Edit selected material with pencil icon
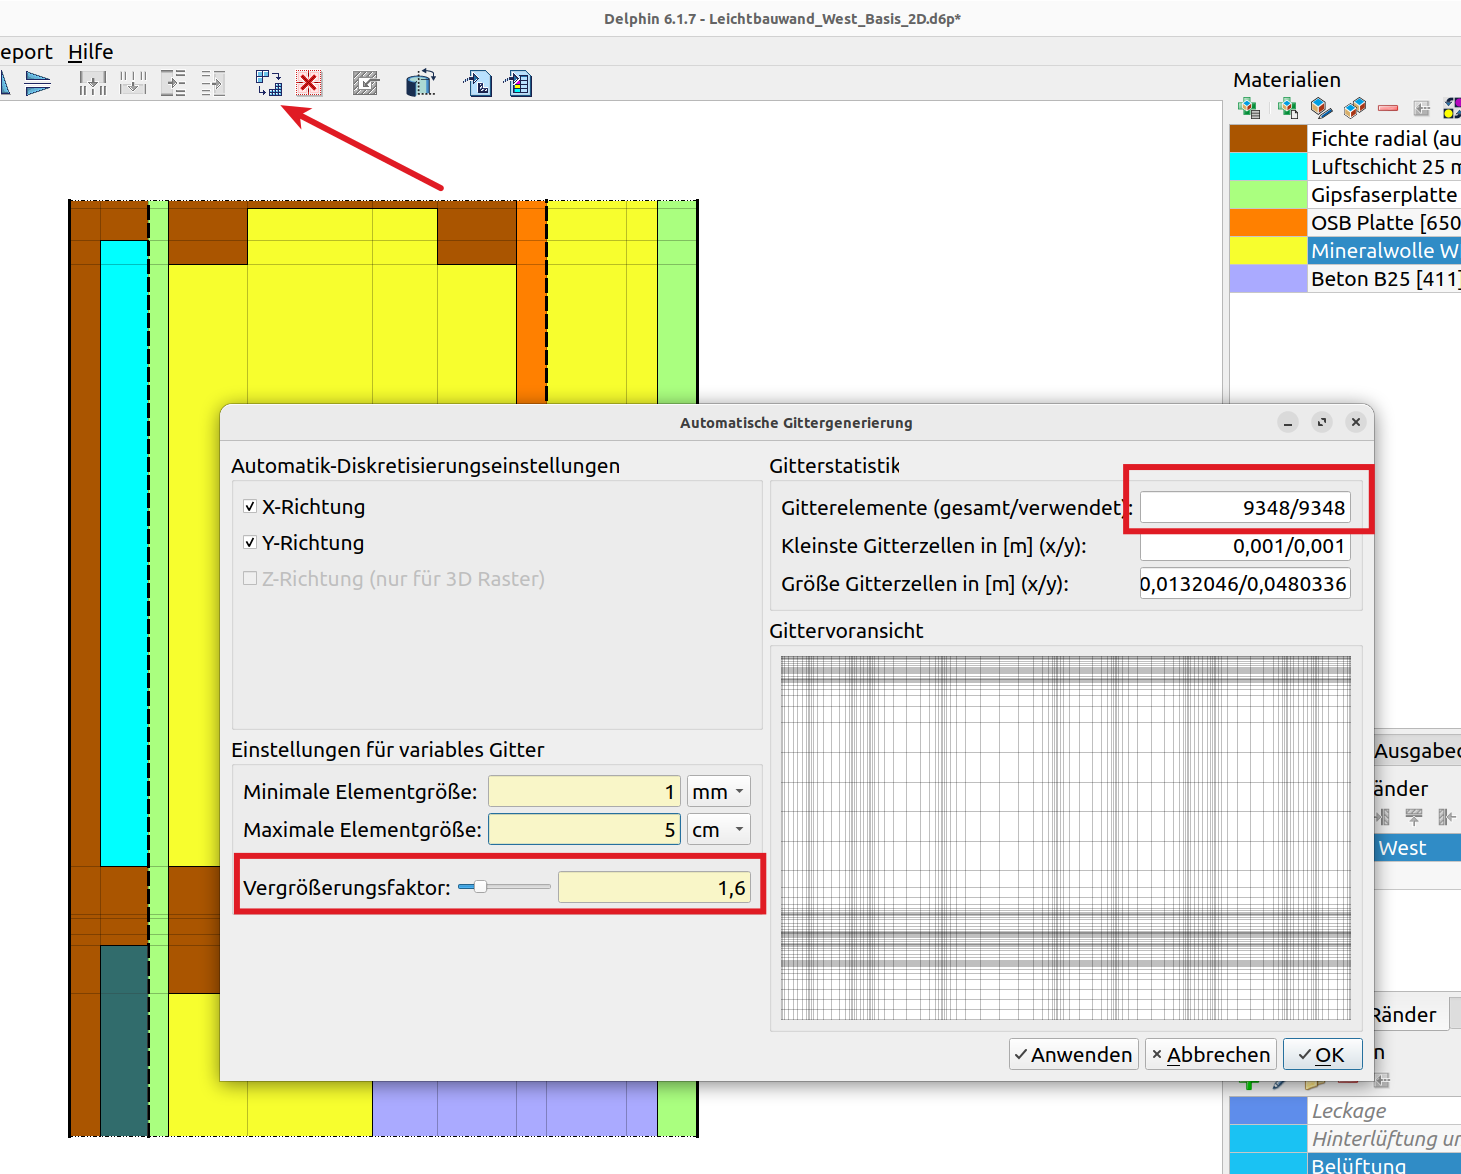Viewport: 1461px width, 1174px height. point(1321,108)
